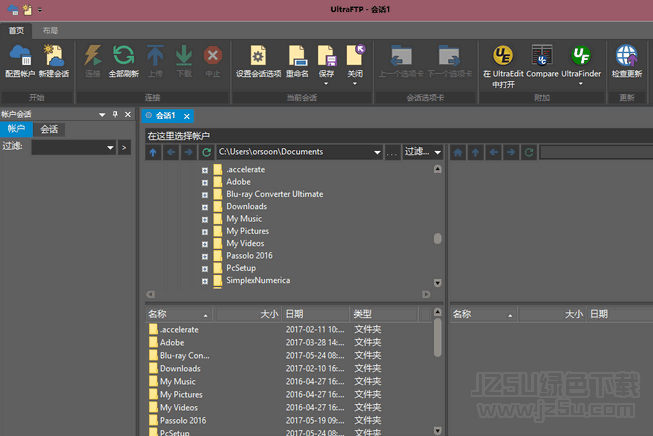Click the 保存 save session icon
The height and width of the screenshot is (436, 653).
326,56
